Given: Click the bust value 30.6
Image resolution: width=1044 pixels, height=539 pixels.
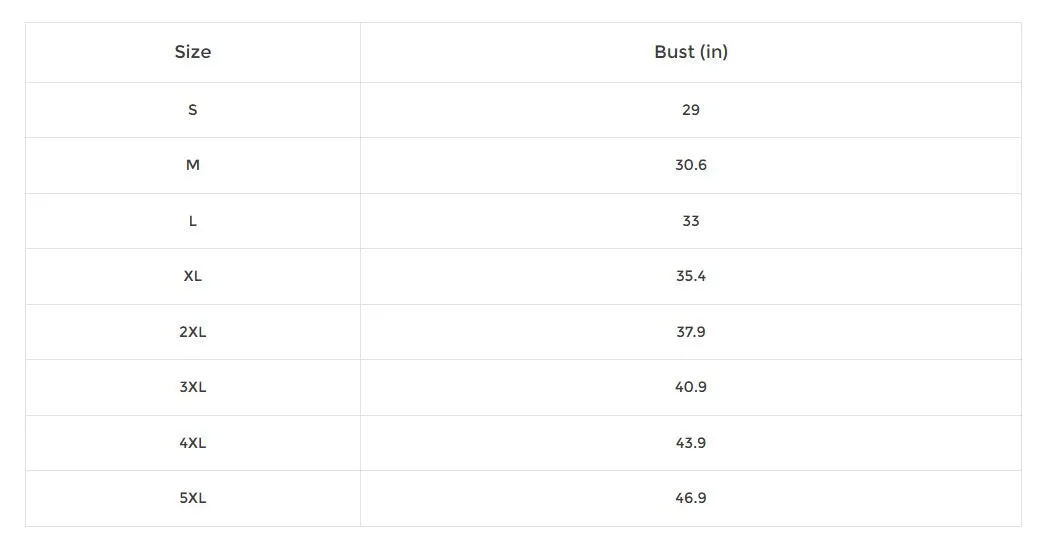Looking at the screenshot, I should click(x=690, y=166).
